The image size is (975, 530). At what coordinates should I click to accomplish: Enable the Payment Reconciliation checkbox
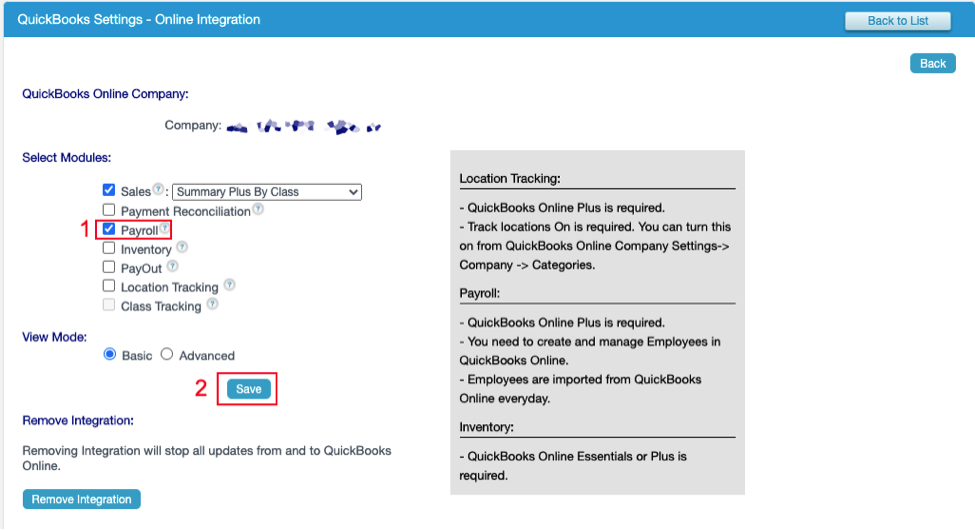[x=109, y=211]
